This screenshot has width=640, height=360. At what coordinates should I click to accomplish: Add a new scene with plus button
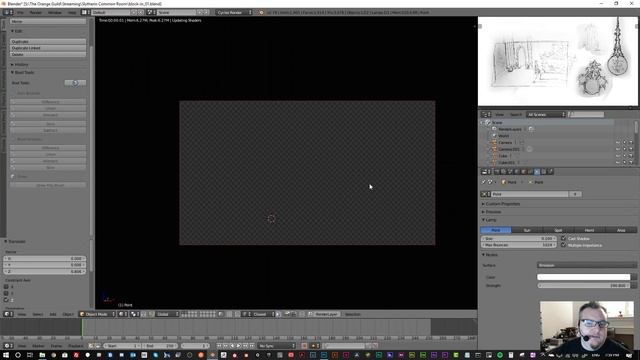click(200, 12)
